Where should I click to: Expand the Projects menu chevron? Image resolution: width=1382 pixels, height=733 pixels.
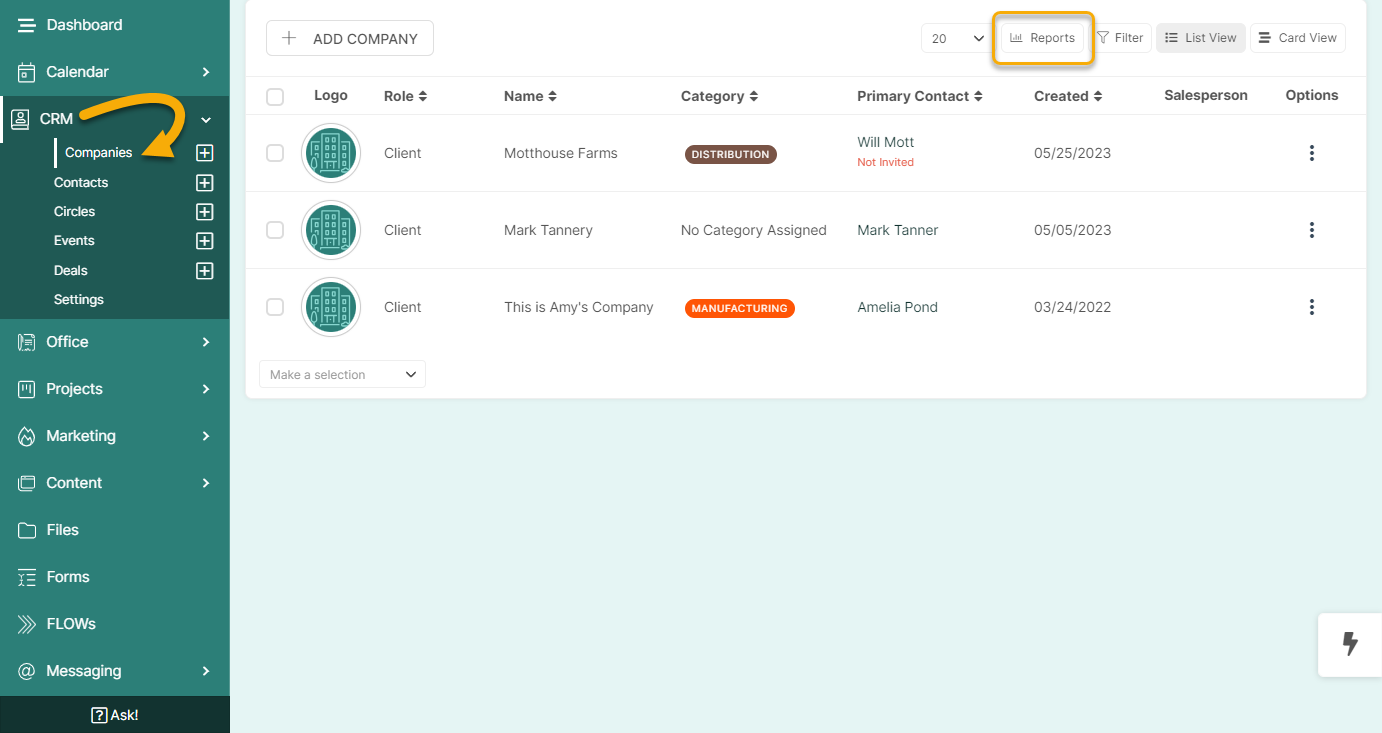pyautogui.click(x=206, y=389)
